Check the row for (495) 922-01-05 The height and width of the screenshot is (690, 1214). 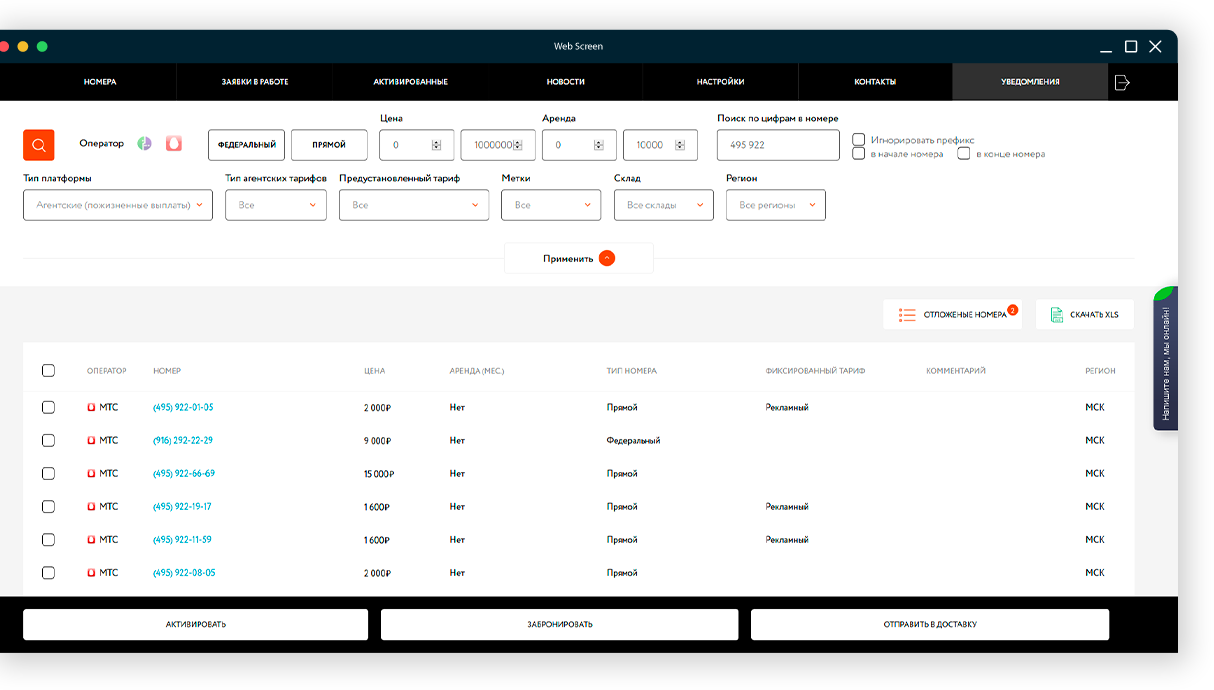pyautogui.click(x=48, y=408)
